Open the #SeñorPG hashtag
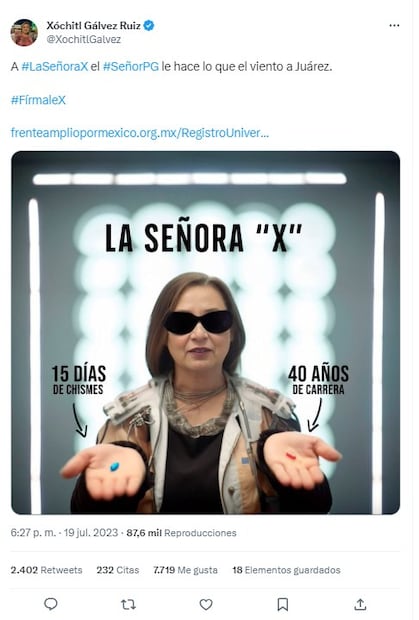 pyautogui.click(x=131, y=66)
